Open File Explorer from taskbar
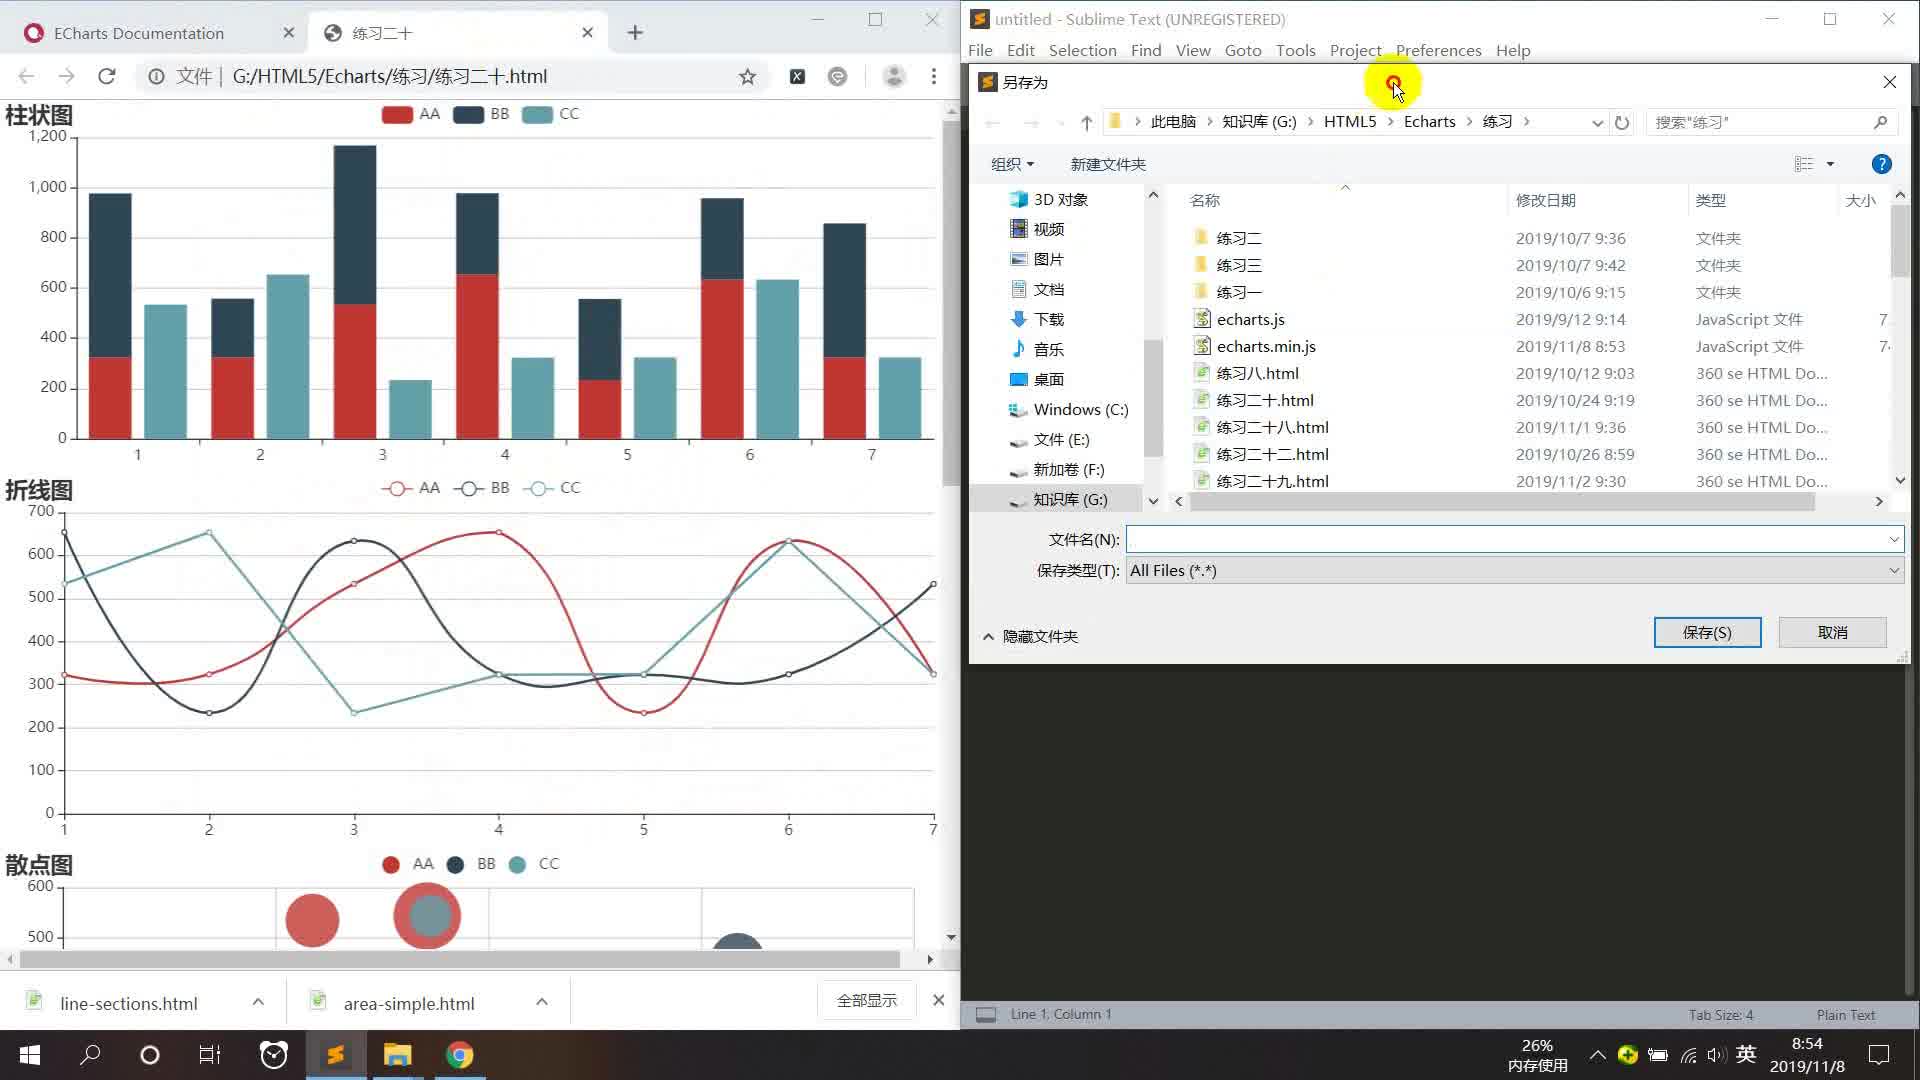1920x1080 pixels. pos(397,1055)
